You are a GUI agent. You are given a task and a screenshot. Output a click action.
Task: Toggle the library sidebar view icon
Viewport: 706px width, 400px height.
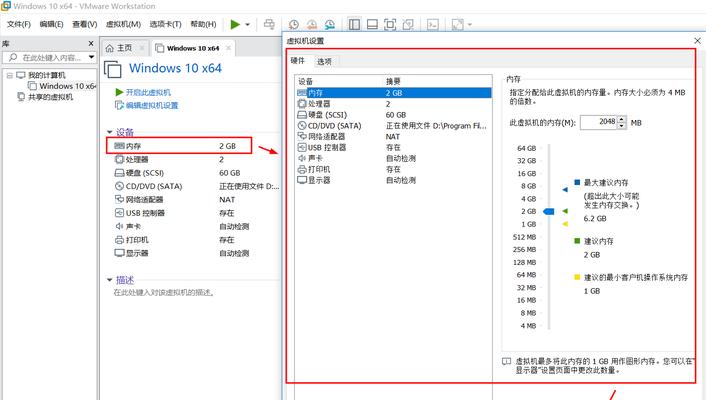click(x=354, y=24)
